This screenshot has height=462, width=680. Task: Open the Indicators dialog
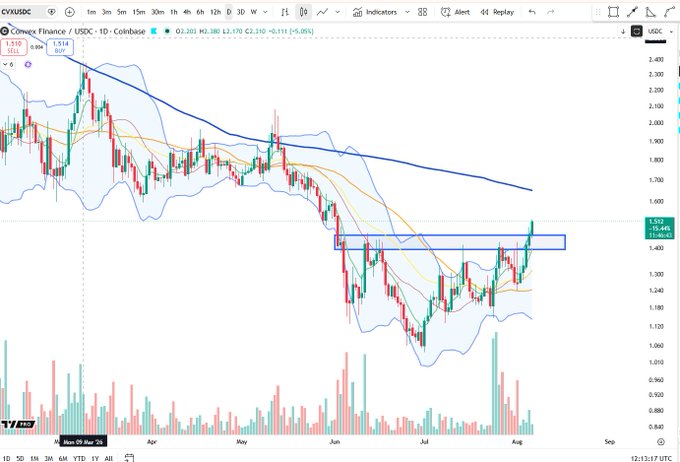[x=375, y=12]
